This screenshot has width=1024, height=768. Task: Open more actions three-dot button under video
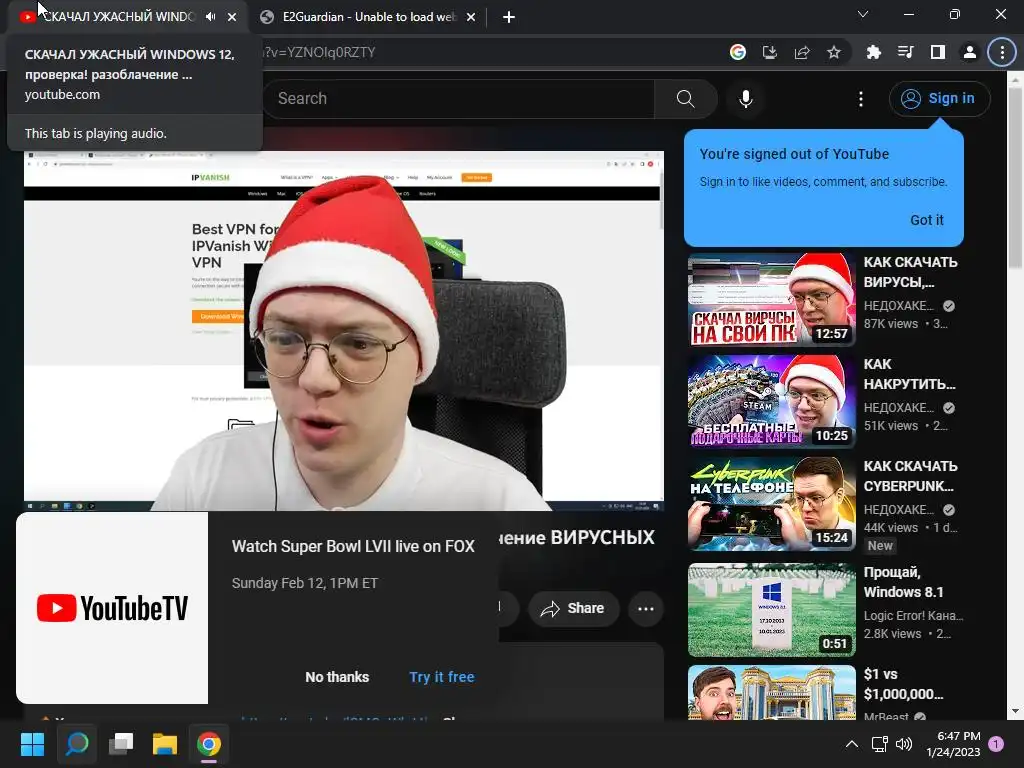point(646,609)
